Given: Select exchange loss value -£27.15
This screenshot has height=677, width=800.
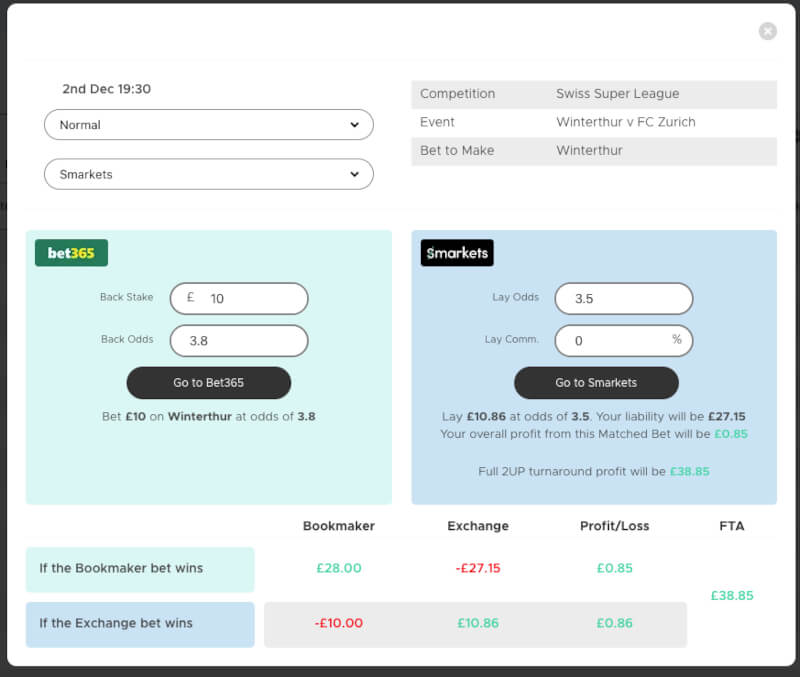Looking at the screenshot, I should 478,568.
